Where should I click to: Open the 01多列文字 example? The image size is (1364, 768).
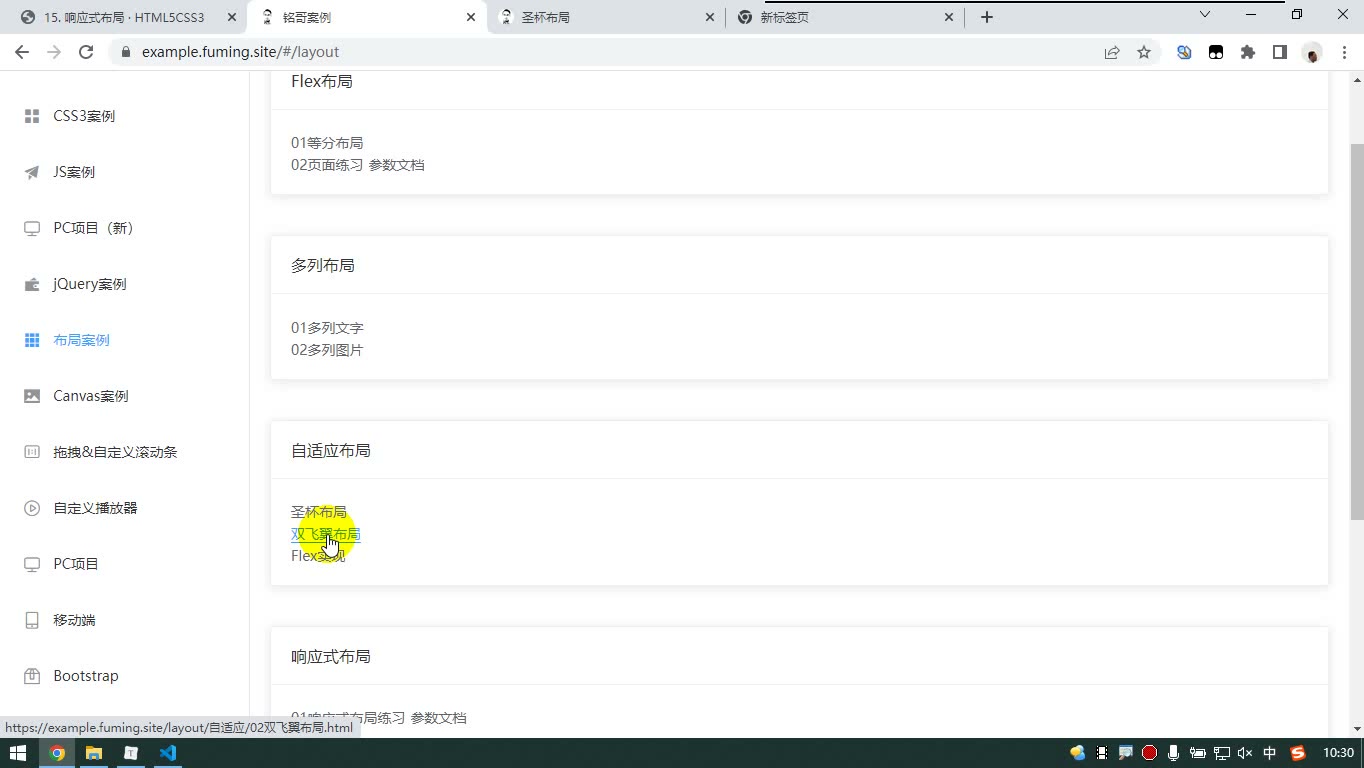(x=327, y=328)
